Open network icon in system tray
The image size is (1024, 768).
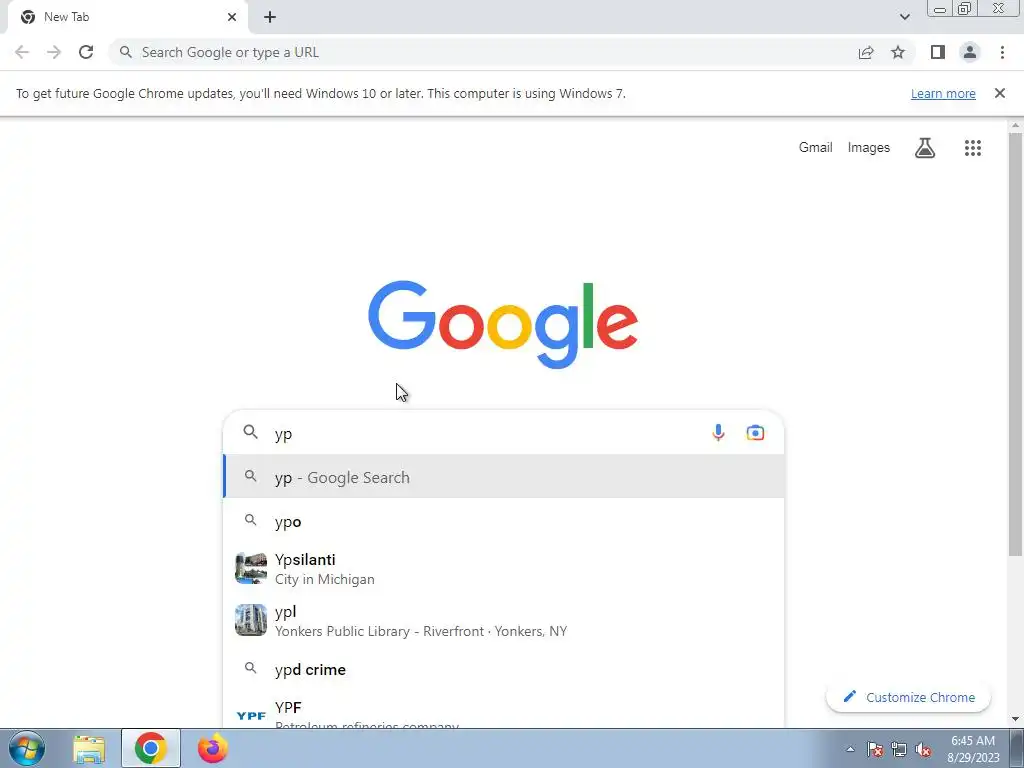(899, 749)
